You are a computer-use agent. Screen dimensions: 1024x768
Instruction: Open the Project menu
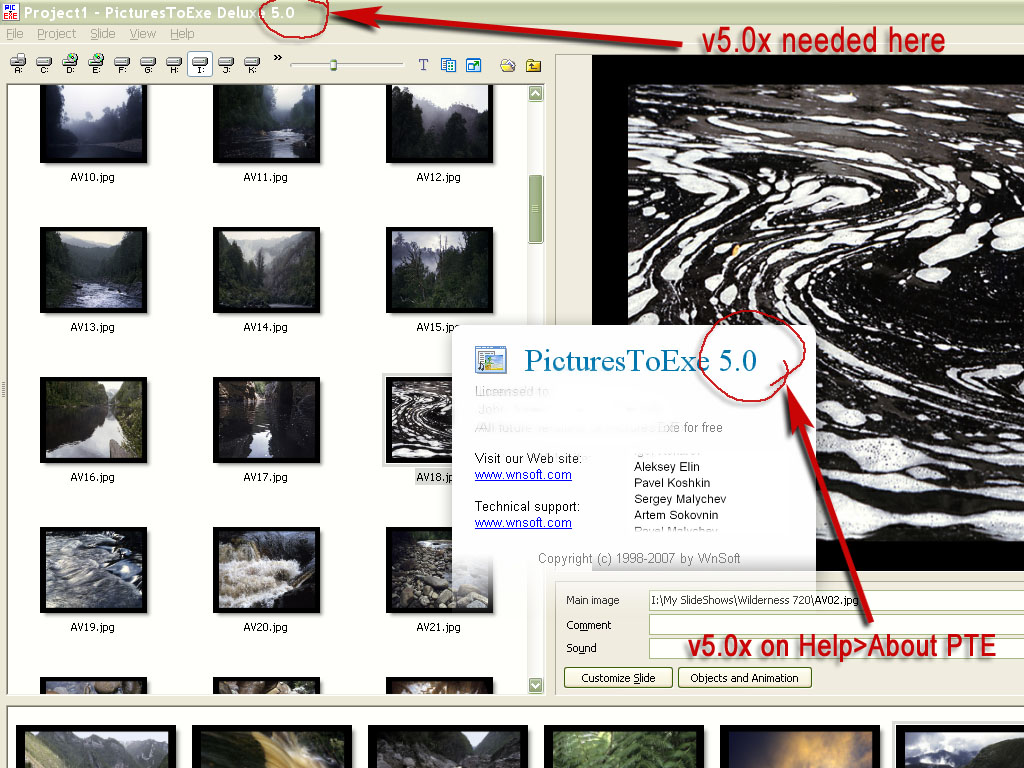click(56, 33)
